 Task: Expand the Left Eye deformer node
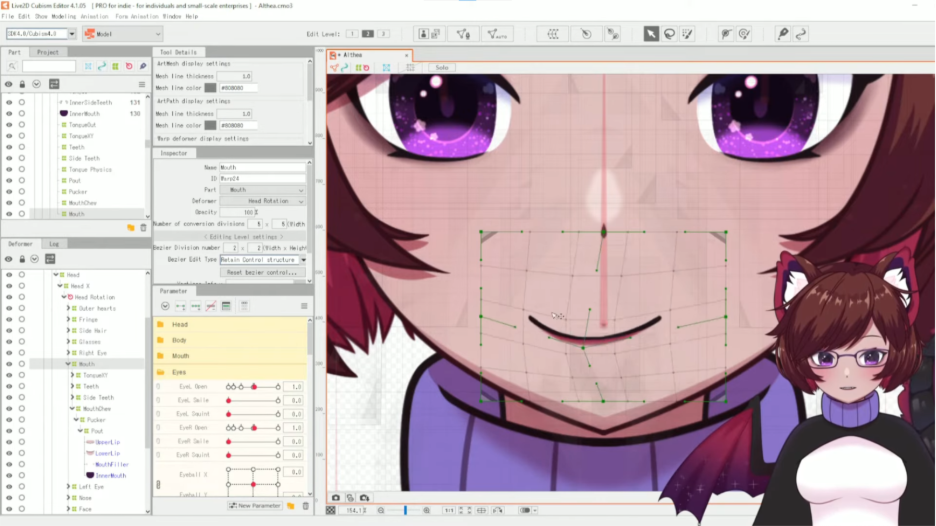68,487
